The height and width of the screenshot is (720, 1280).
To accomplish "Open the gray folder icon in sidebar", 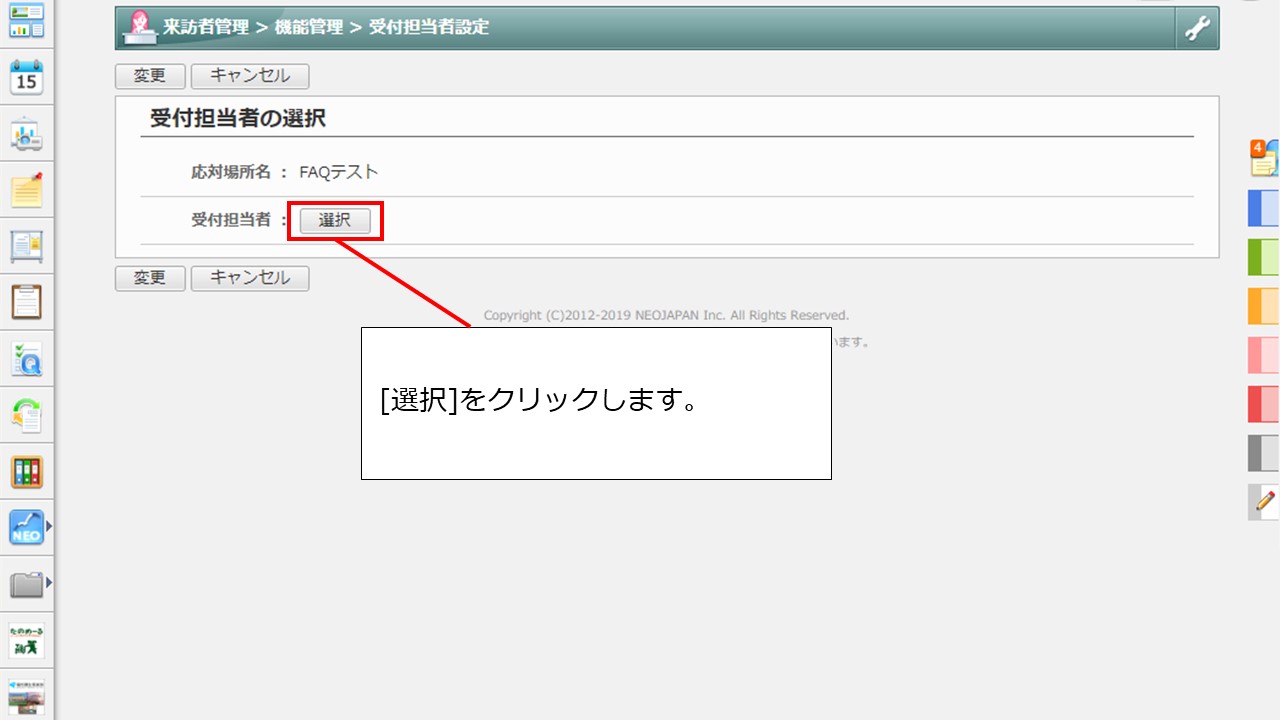I will (x=26, y=584).
